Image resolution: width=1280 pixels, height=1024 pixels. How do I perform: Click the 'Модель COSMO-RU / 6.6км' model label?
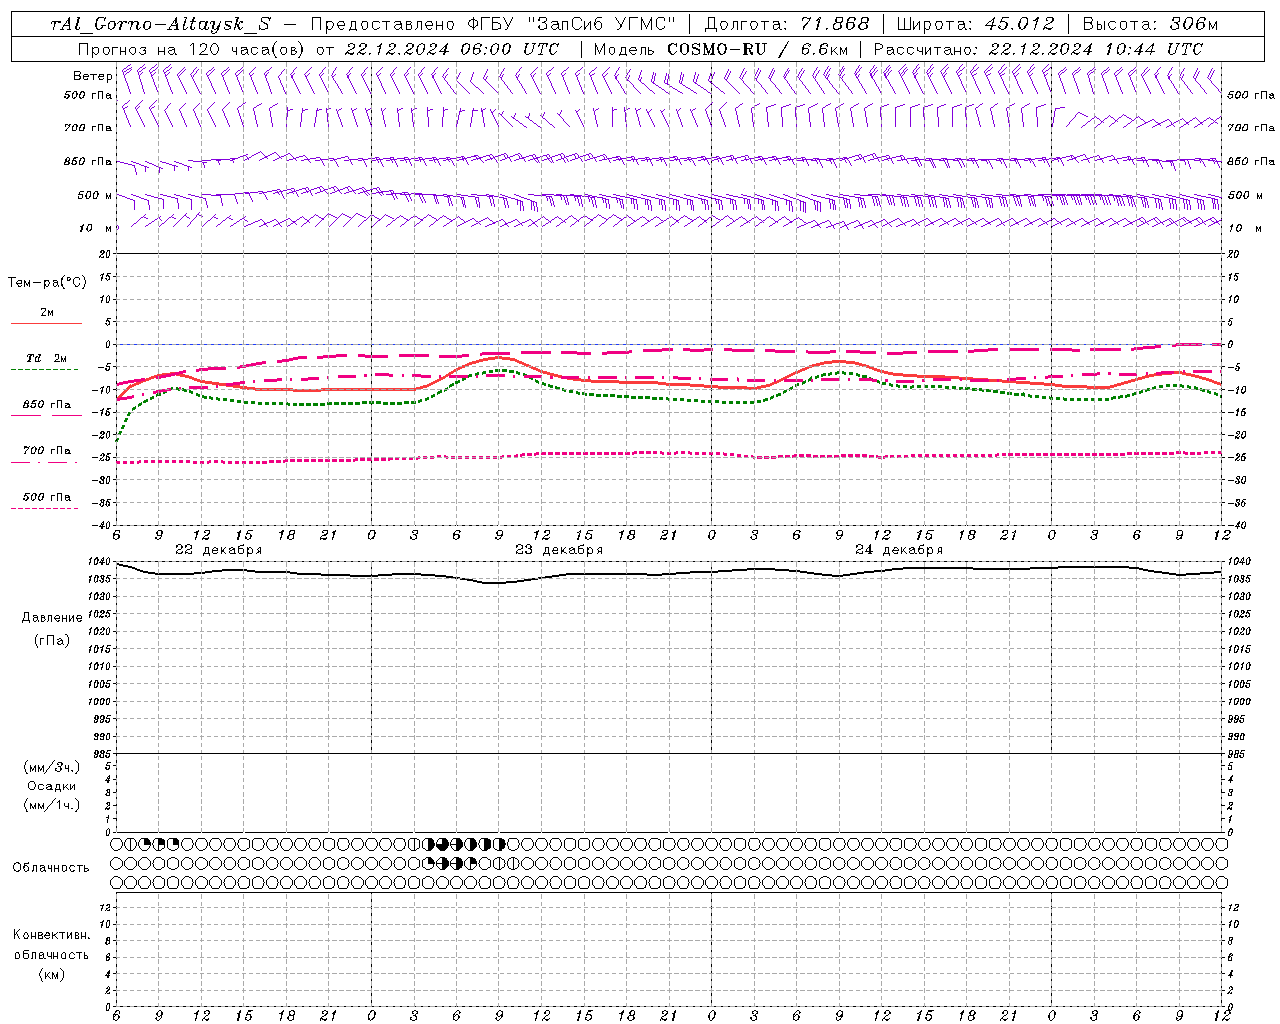[721, 49]
